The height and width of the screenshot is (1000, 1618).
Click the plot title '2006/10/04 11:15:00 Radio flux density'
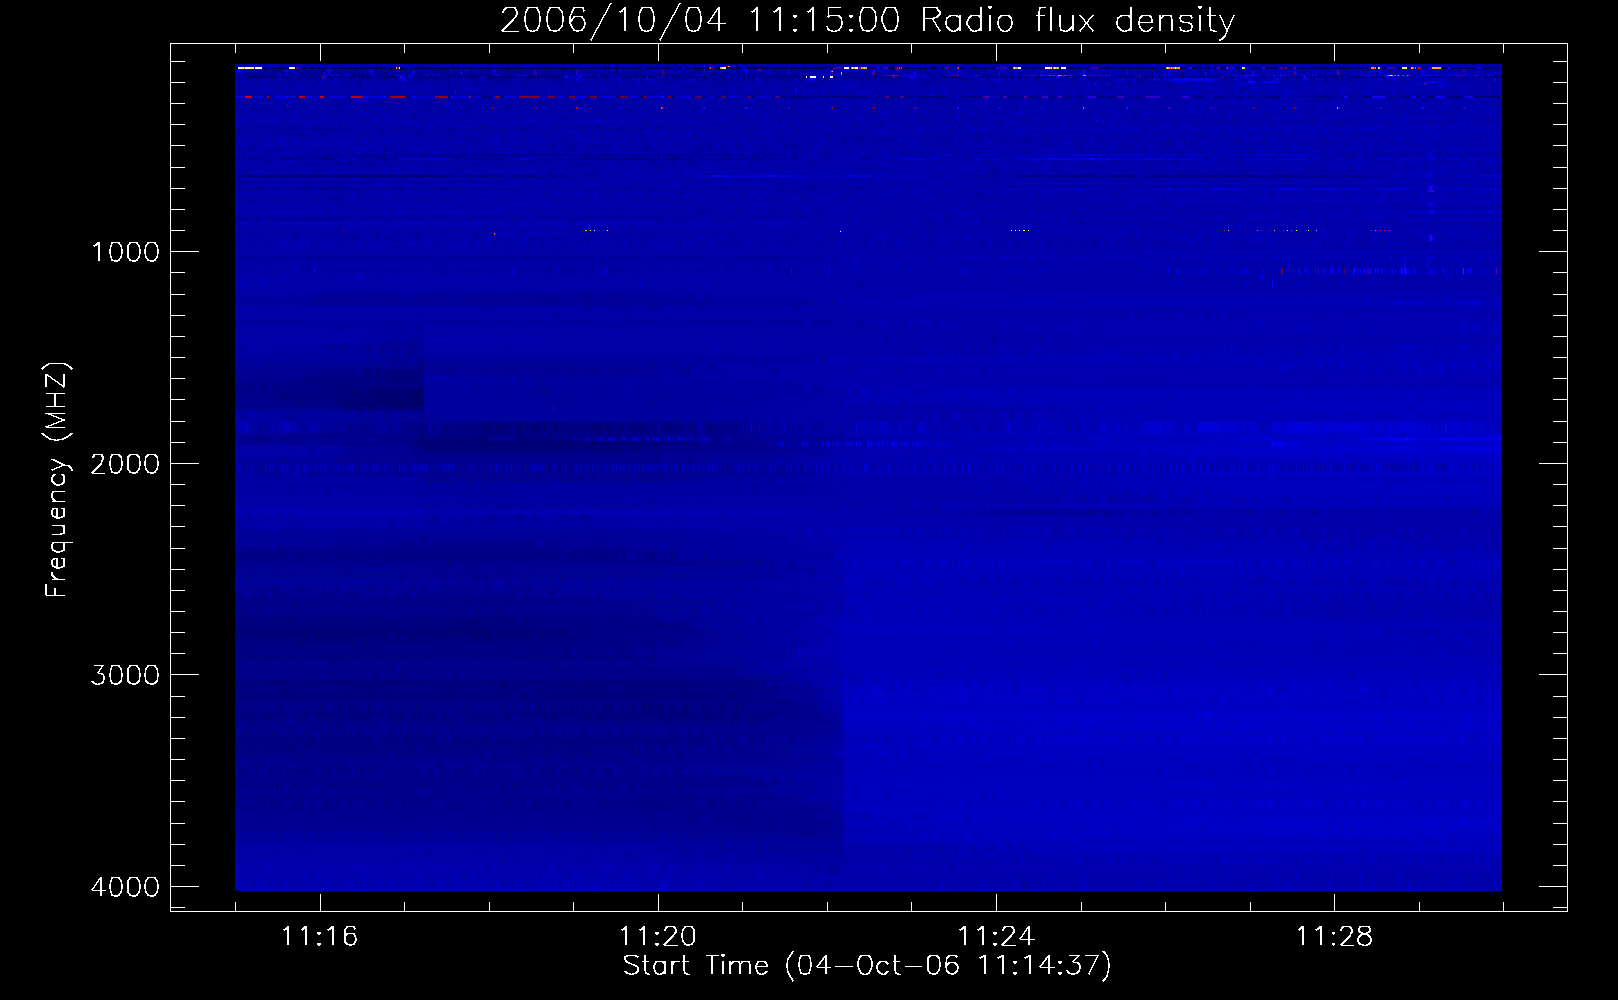tap(867, 21)
